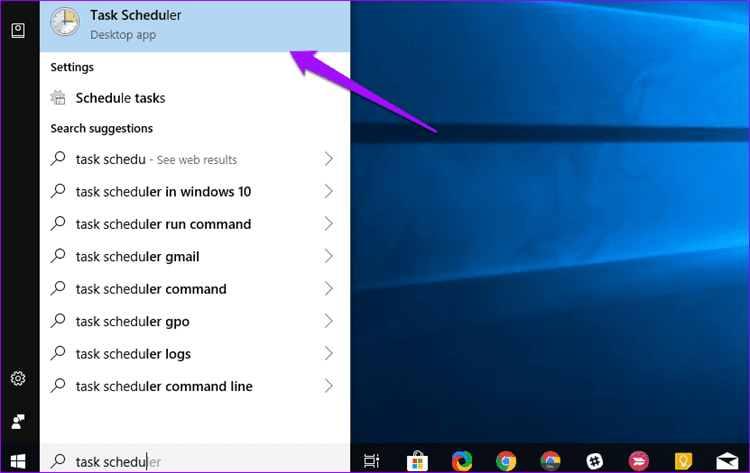This screenshot has height=473, width=750.
Task: Click search icon beside 'task scheduler logs'
Action: [58, 353]
